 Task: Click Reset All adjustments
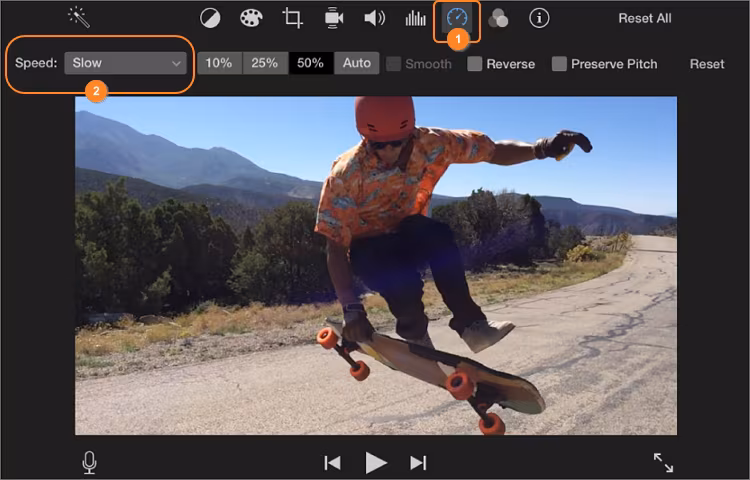(645, 18)
